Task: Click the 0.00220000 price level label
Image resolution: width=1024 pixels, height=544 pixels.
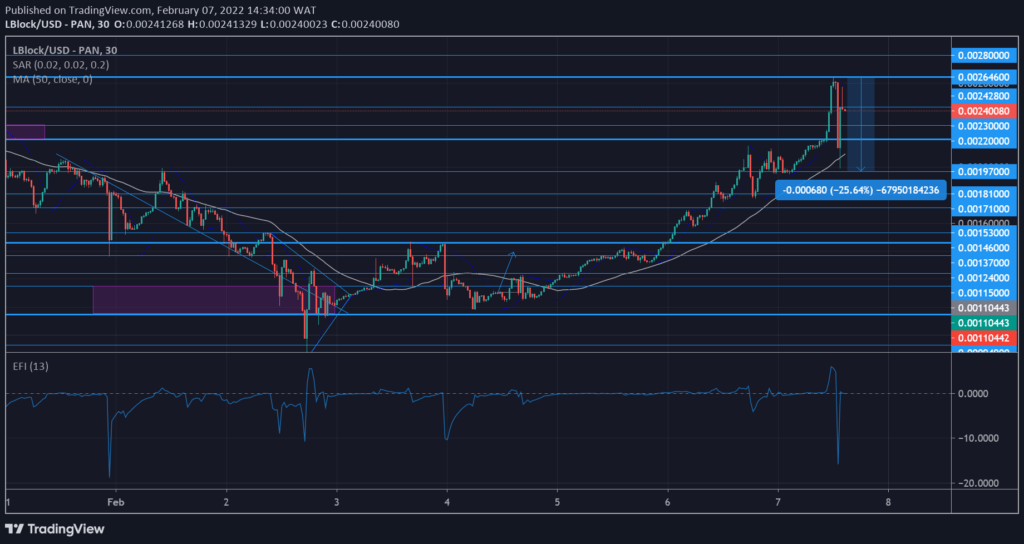Action: pos(983,141)
